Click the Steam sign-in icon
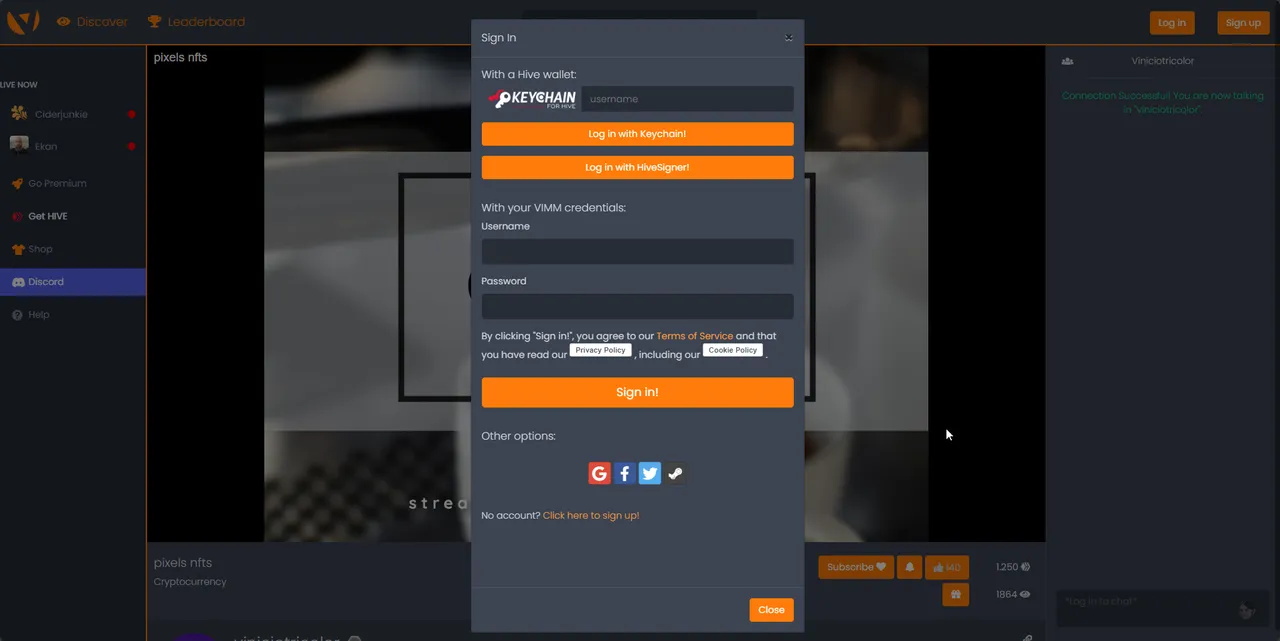1280x641 pixels. (x=675, y=474)
